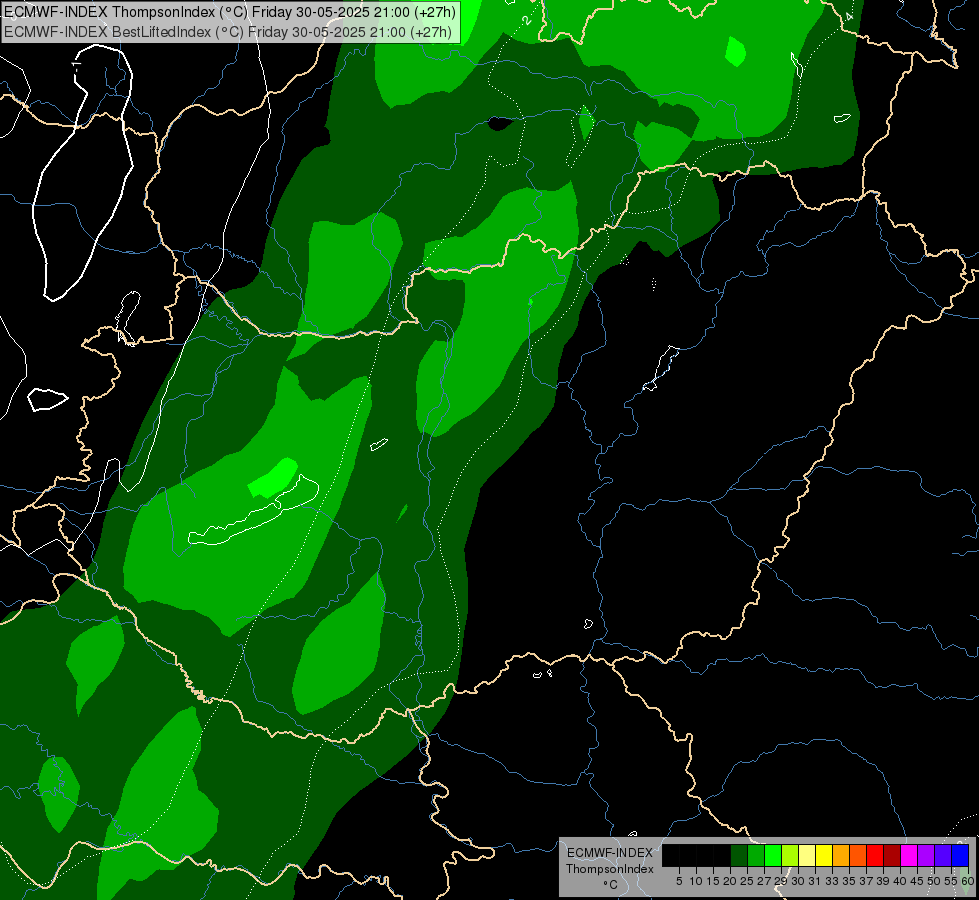This screenshot has height=900, width=979.
Task: Select the lime 29–30 legend swatch
Action: (x=790, y=855)
